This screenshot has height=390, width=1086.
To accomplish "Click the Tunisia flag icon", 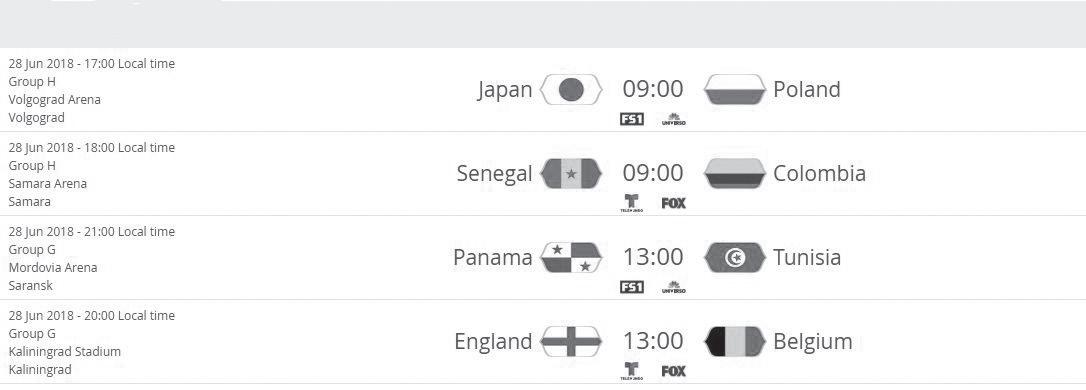I will pos(735,257).
